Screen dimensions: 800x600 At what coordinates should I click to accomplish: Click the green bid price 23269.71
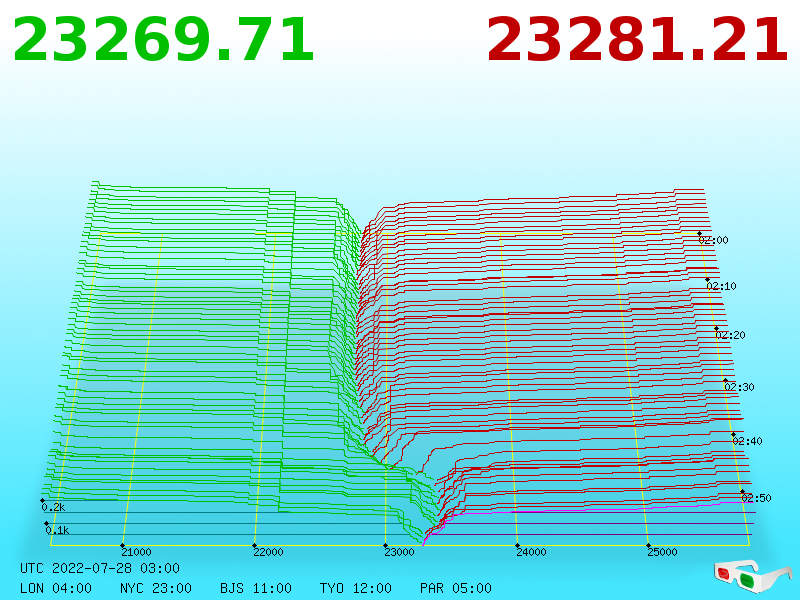(163, 40)
